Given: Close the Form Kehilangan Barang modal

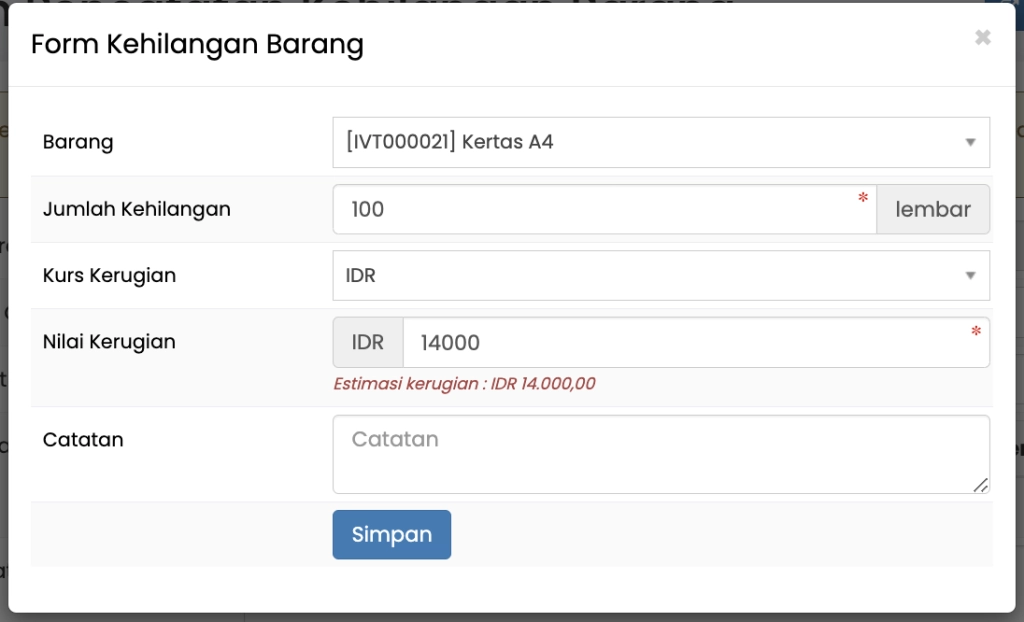Looking at the screenshot, I should pyautogui.click(x=981, y=37).
